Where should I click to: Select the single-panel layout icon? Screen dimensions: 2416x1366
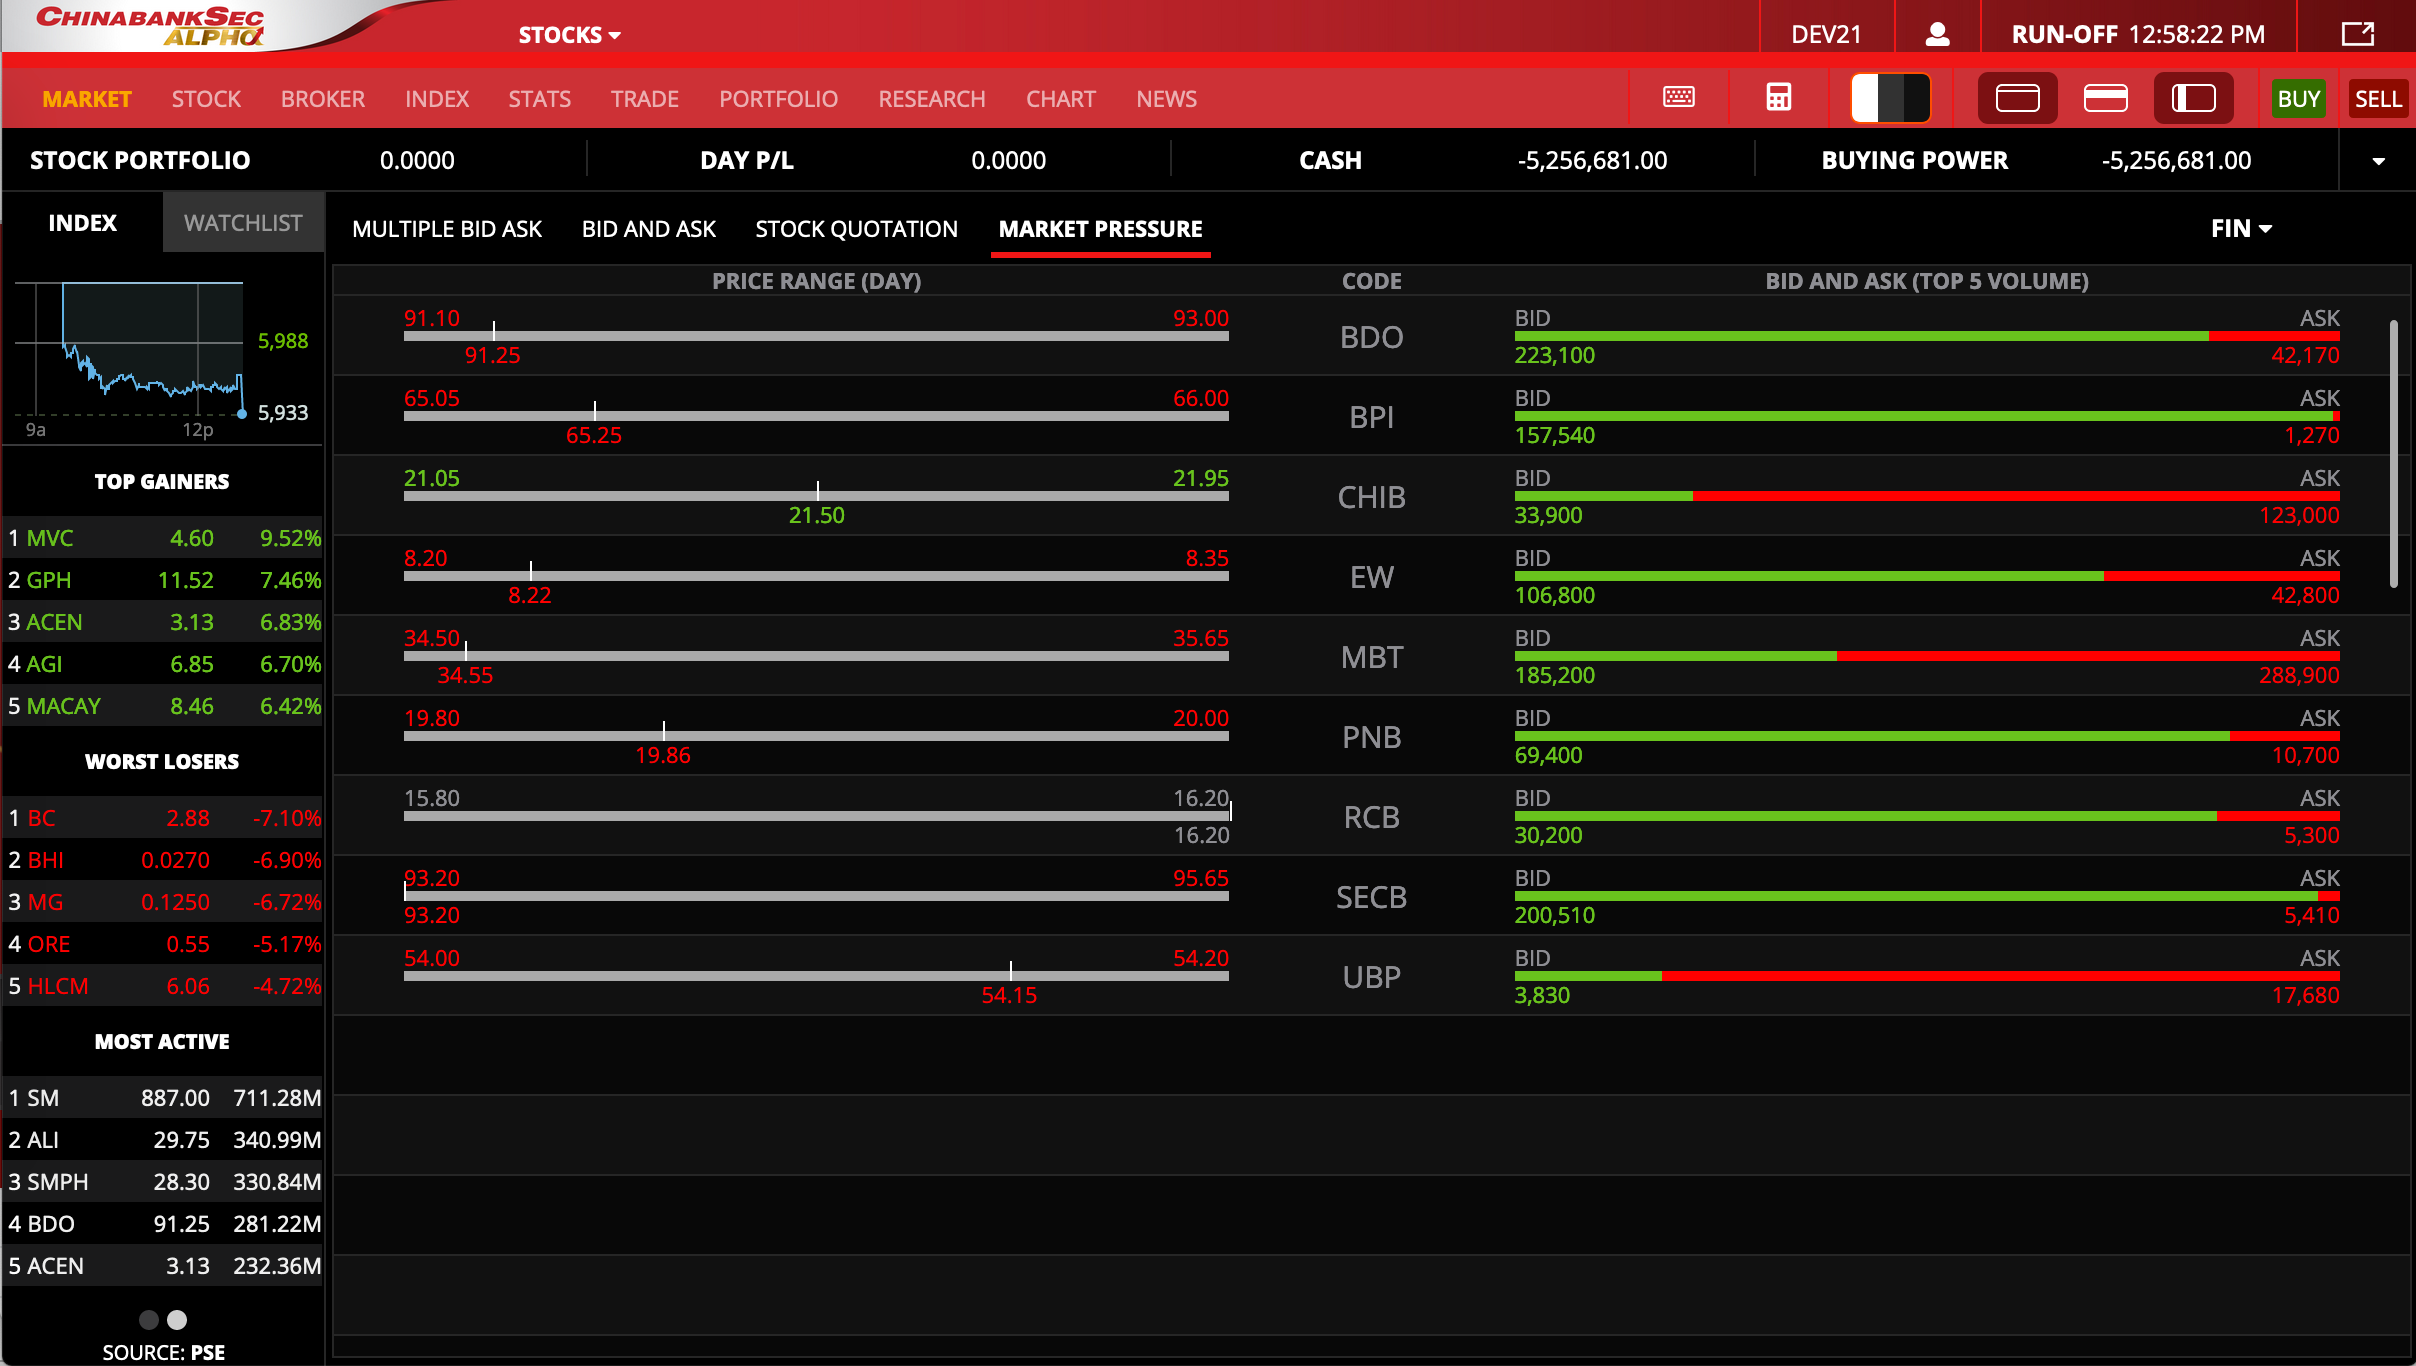tap(2018, 98)
